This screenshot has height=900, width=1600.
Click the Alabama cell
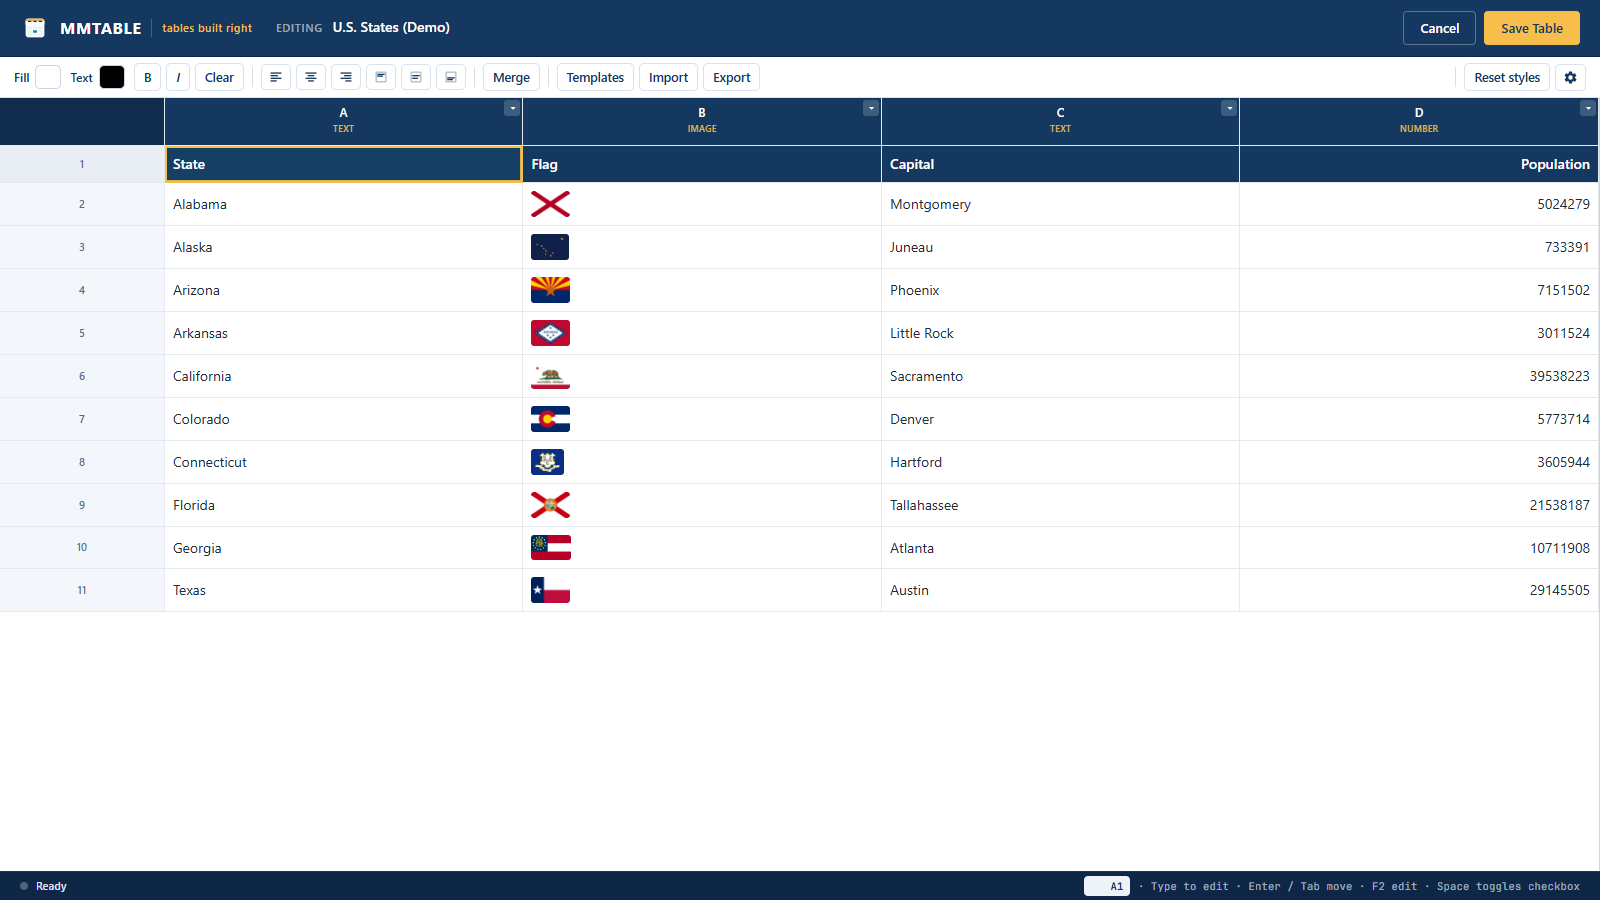pos(343,204)
